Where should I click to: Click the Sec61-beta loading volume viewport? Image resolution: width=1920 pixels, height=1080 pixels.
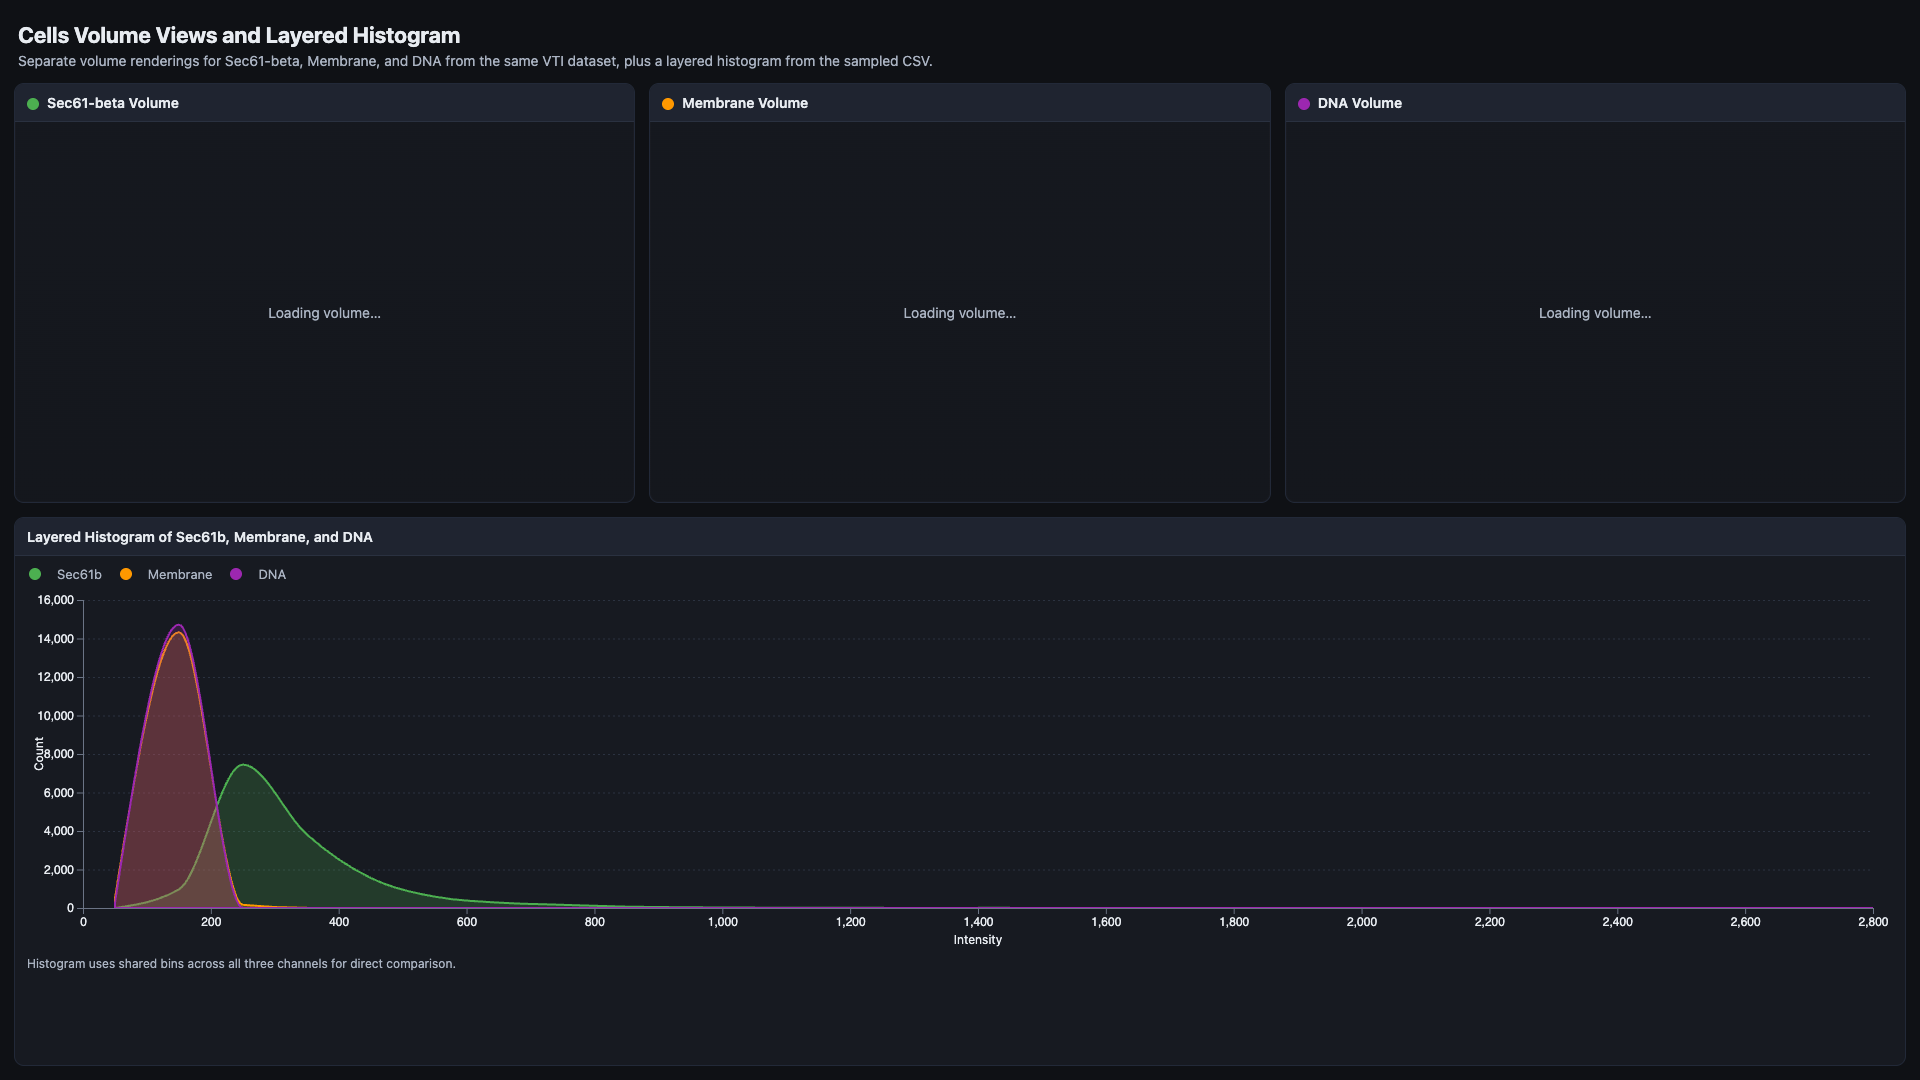(x=324, y=312)
